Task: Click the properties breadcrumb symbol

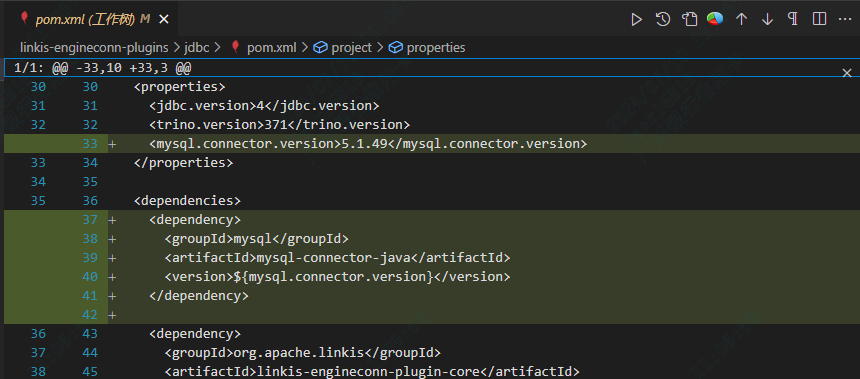Action: [x=436, y=48]
